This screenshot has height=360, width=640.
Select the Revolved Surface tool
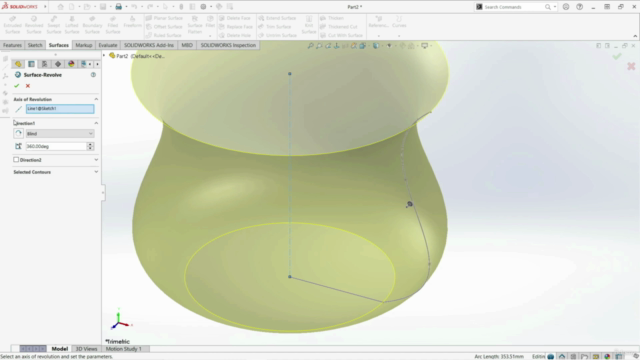click(x=34, y=25)
